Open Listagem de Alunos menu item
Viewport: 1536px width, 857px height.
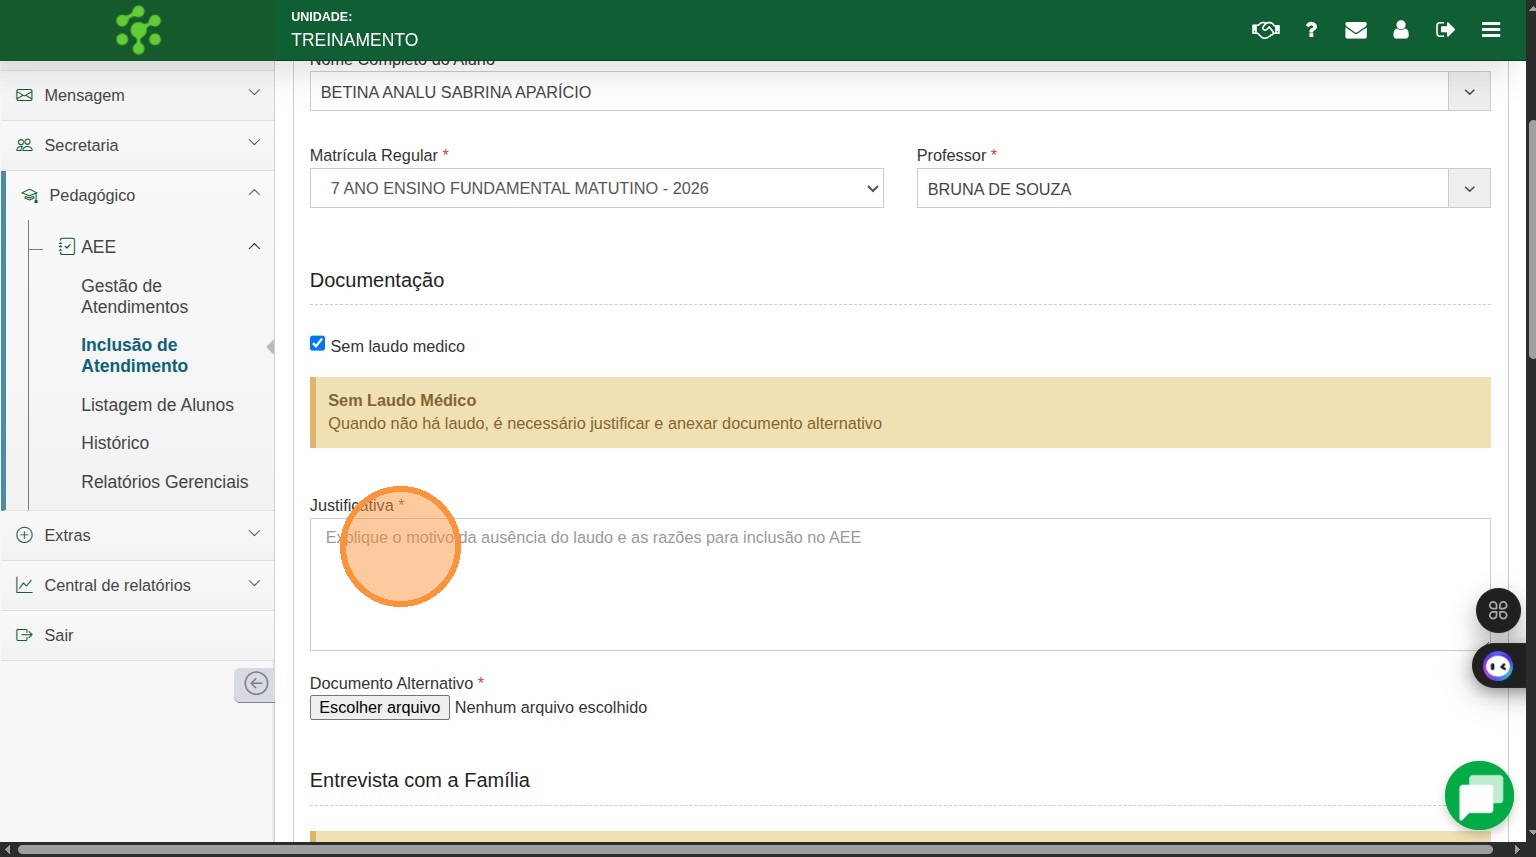coord(157,405)
